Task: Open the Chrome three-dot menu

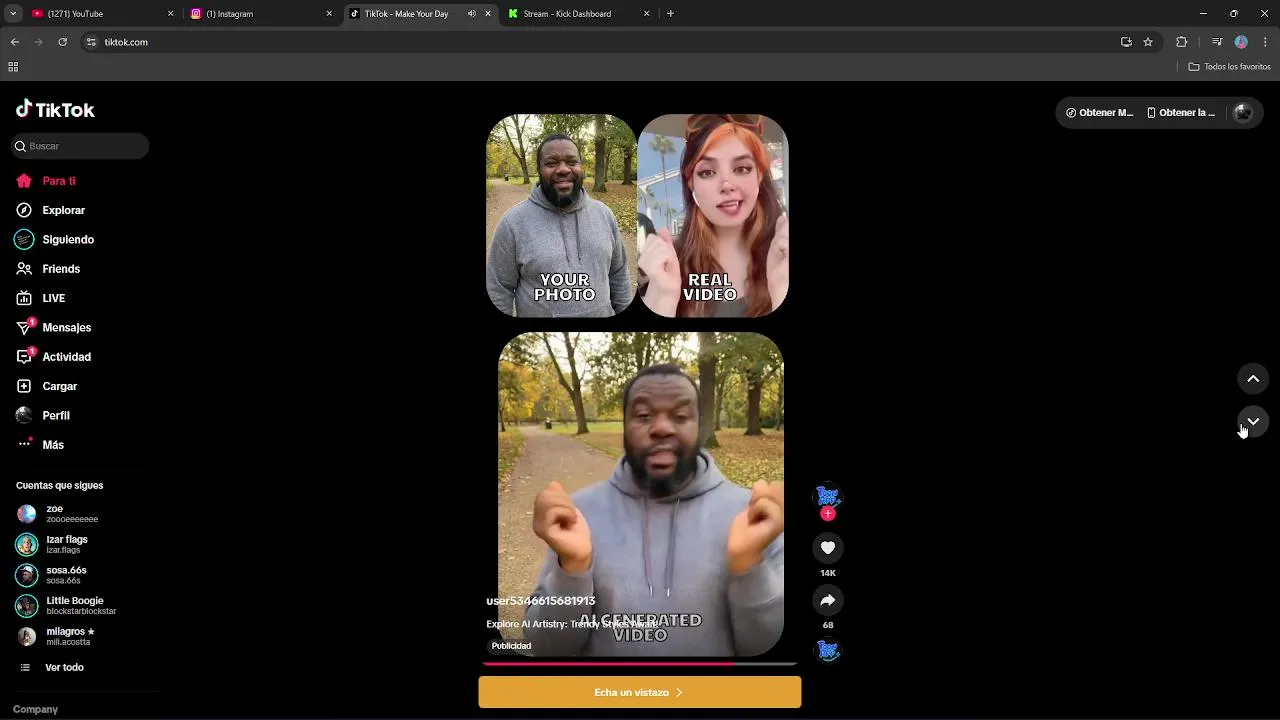Action: 1265,42
